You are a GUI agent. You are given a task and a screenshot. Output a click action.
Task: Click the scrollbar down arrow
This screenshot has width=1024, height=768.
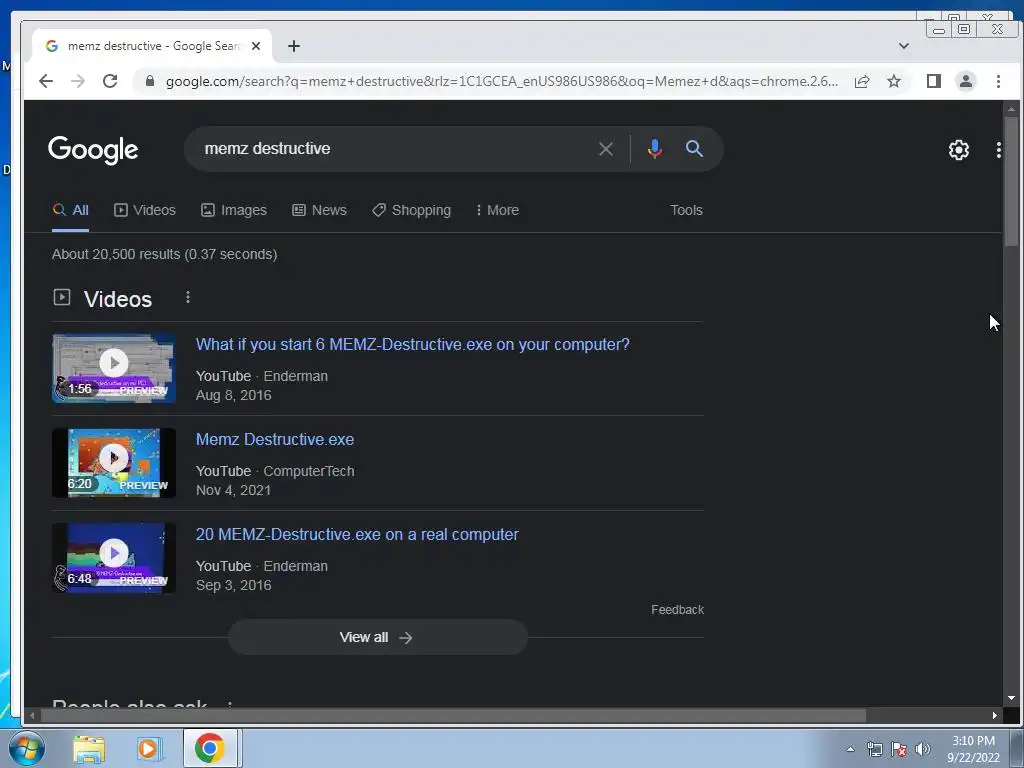pos(1011,698)
